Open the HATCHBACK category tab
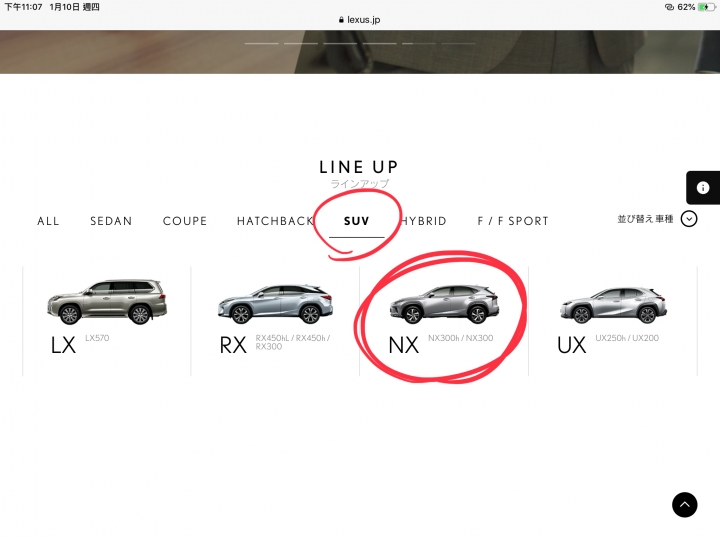Viewport: 720px width, 540px height. pos(276,221)
